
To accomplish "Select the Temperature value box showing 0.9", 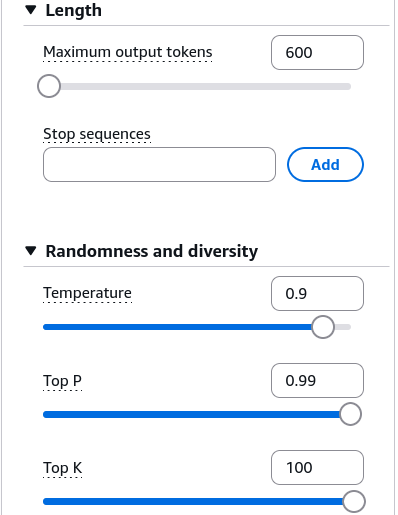I will [317, 294].
